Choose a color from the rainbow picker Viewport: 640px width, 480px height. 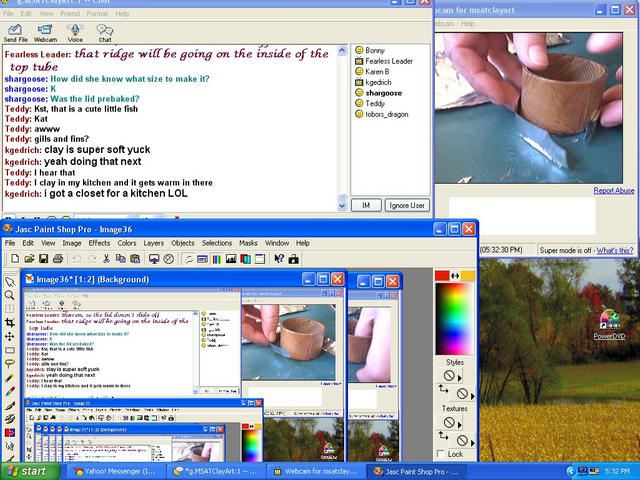(454, 319)
